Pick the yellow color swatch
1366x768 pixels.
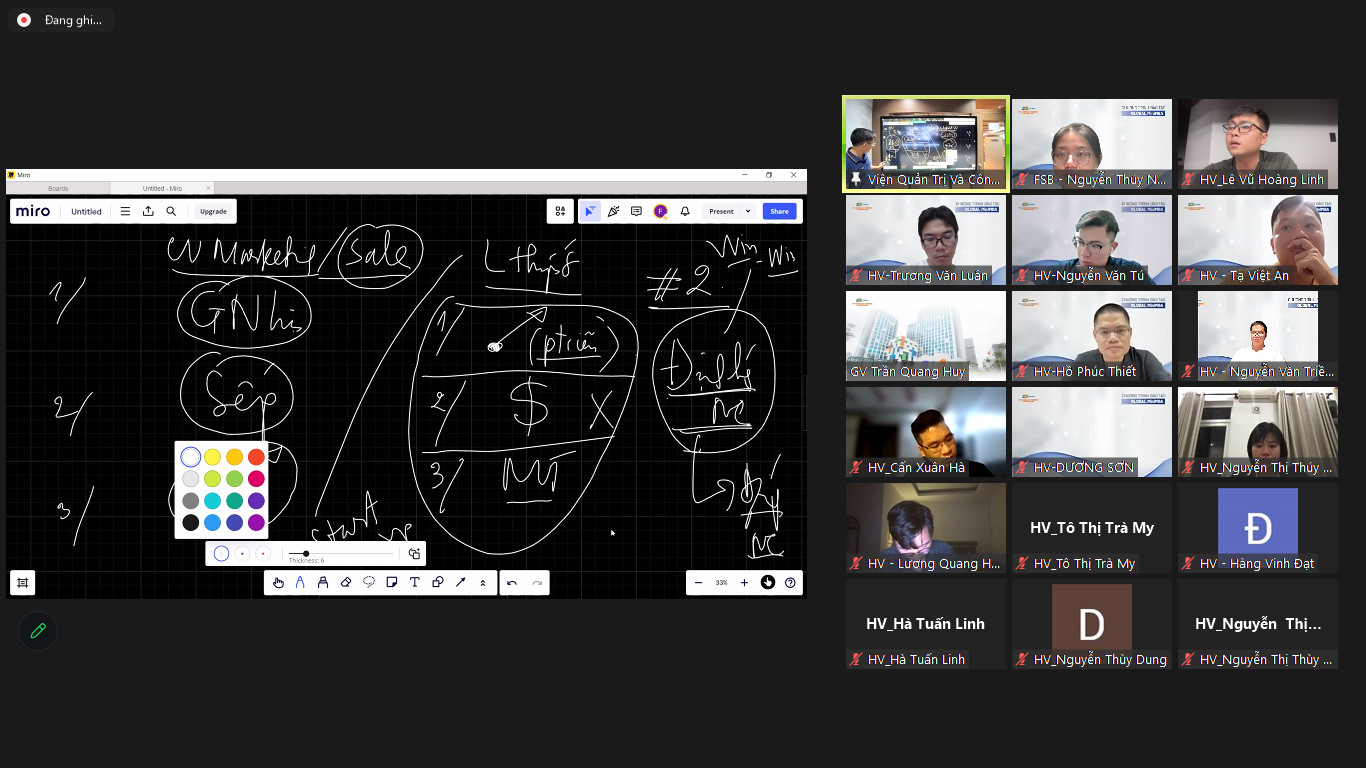[x=212, y=457]
